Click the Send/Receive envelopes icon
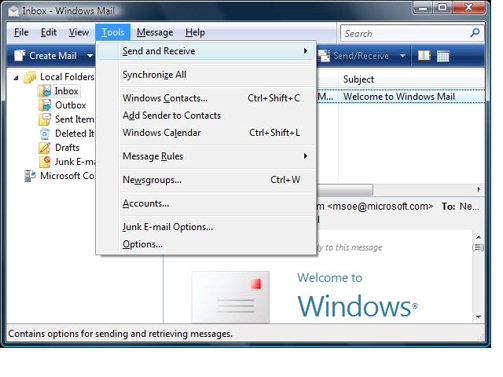This screenshot has width=503, height=377. tap(324, 56)
